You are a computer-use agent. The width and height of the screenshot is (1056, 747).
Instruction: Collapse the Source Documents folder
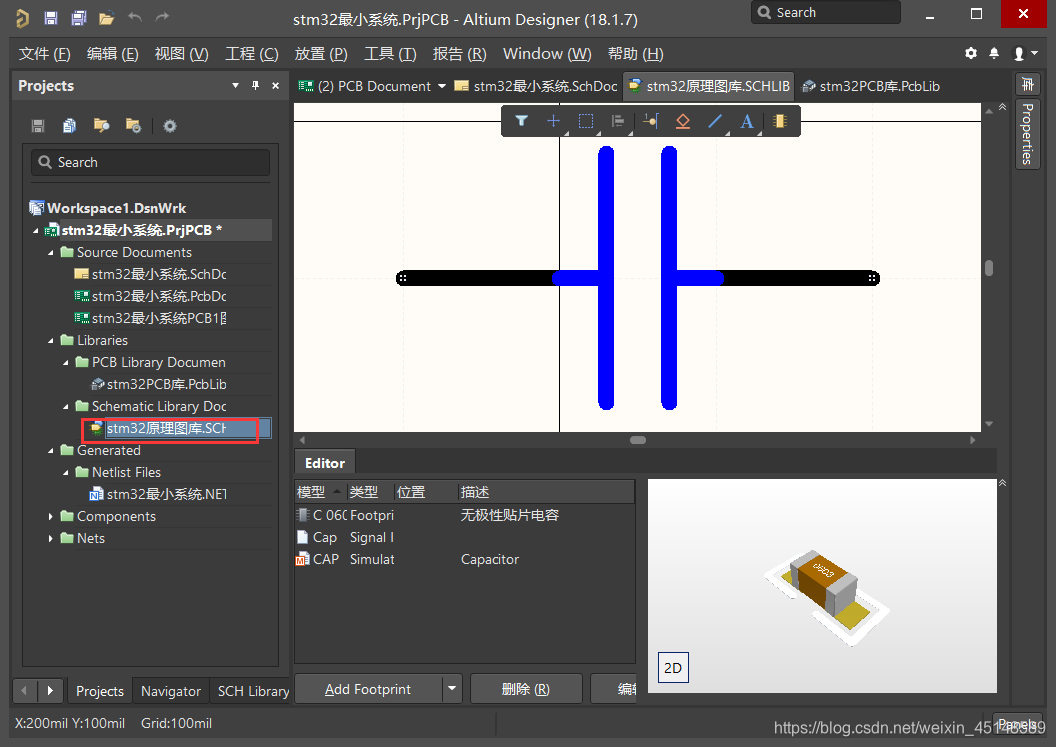point(52,252)
